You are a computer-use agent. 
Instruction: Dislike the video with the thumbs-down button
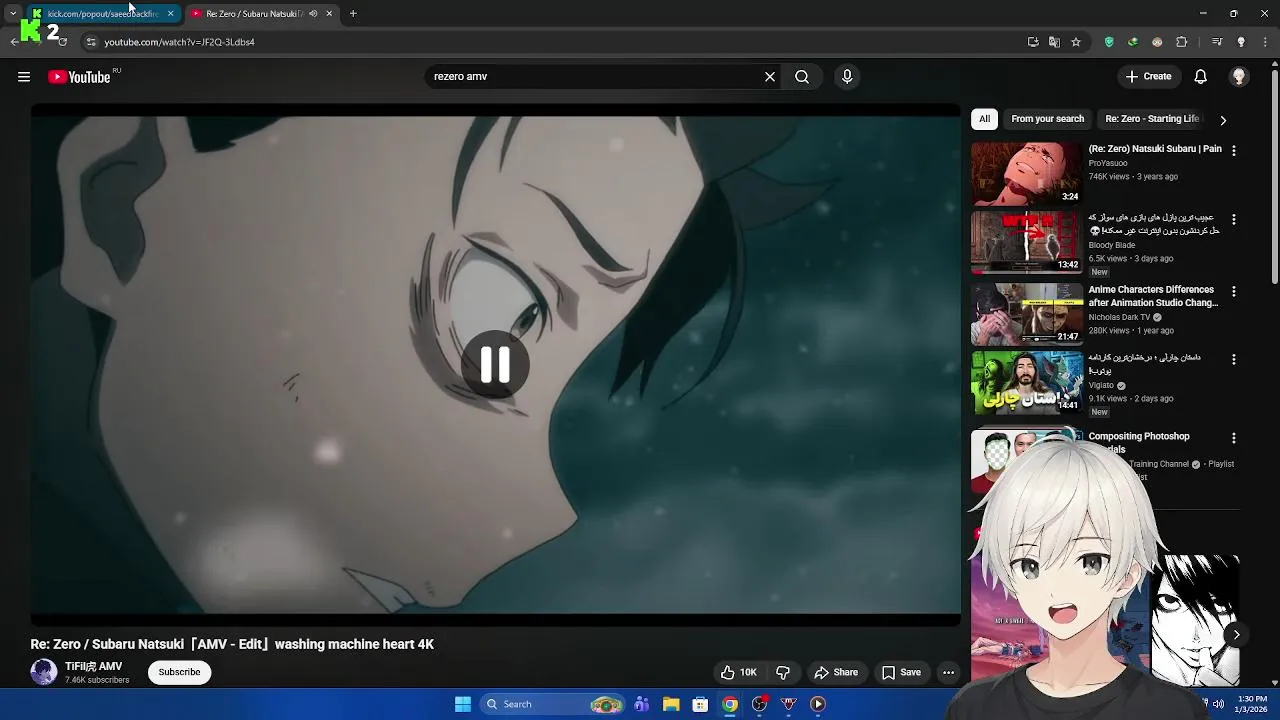point(783,672)
